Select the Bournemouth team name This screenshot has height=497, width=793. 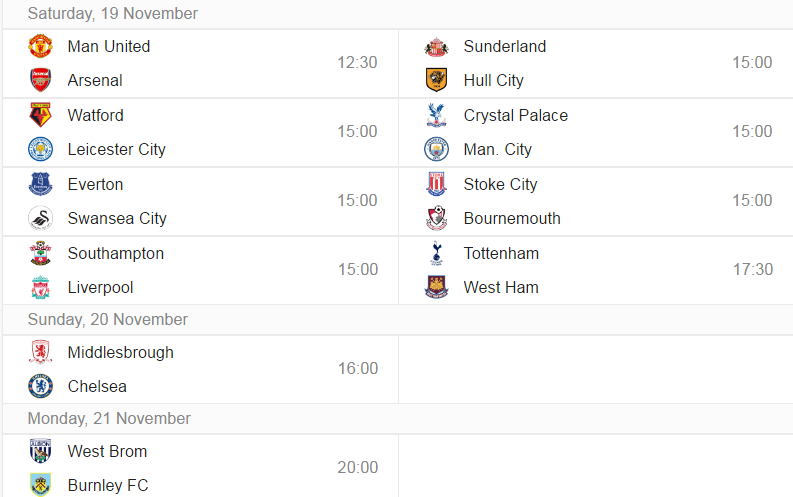point(512,218)
